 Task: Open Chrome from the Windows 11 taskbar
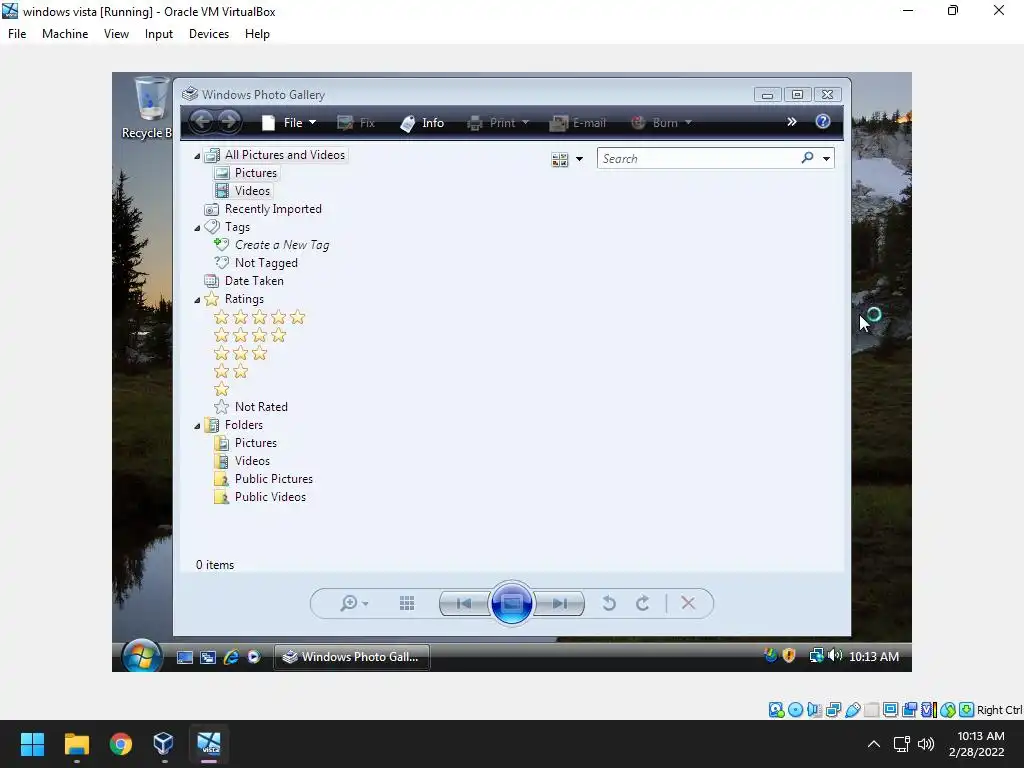point(121,744)
